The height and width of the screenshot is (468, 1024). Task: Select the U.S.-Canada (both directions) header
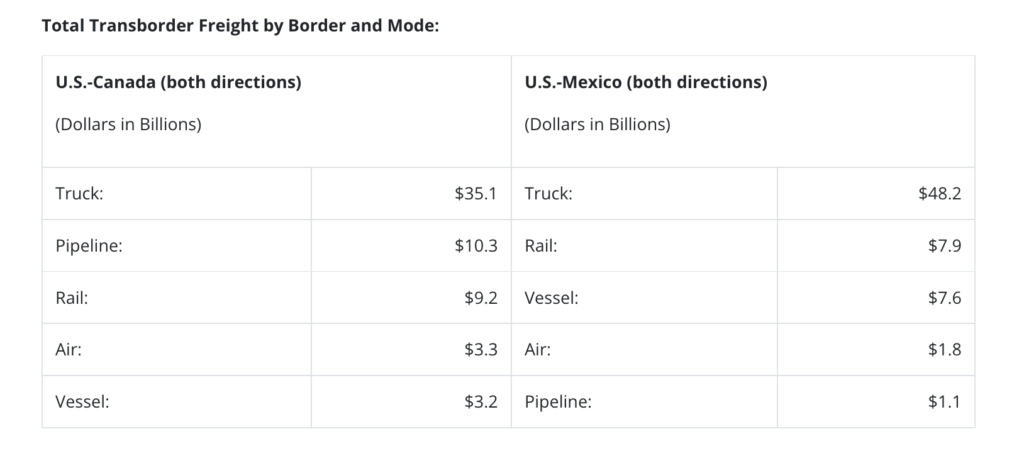pos(178,82)
